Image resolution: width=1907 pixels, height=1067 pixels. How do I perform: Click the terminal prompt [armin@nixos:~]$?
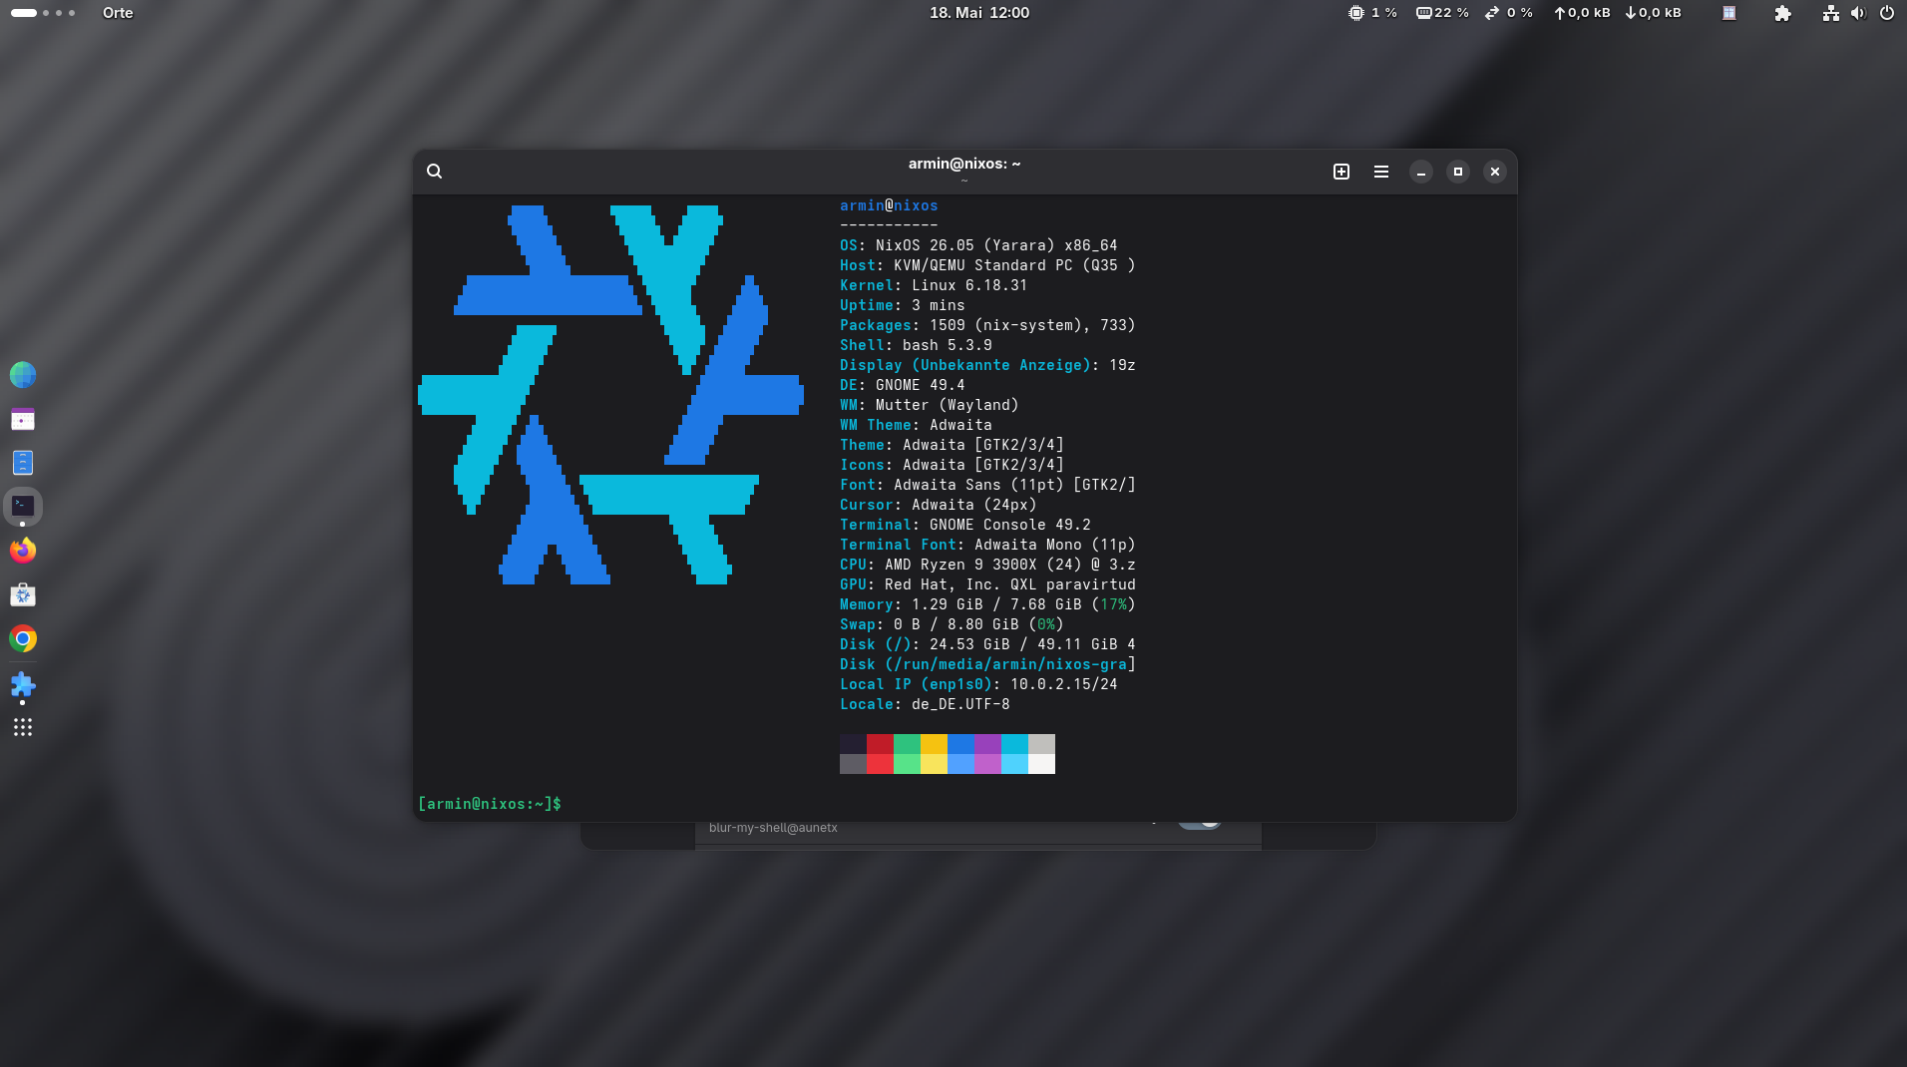(x=490, y=804)
